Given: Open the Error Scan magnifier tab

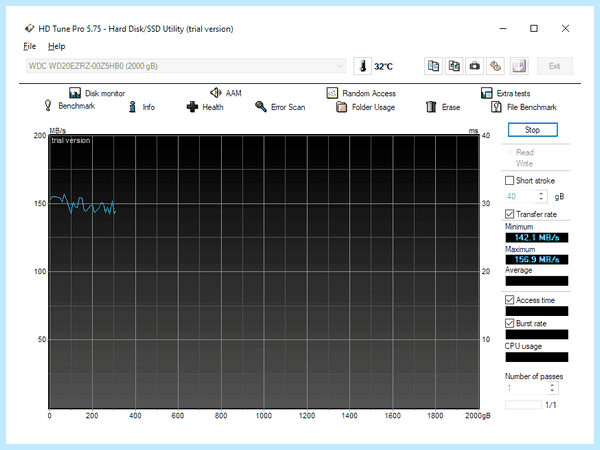Looking at the screenshot, I should click(x=280, y=107).
